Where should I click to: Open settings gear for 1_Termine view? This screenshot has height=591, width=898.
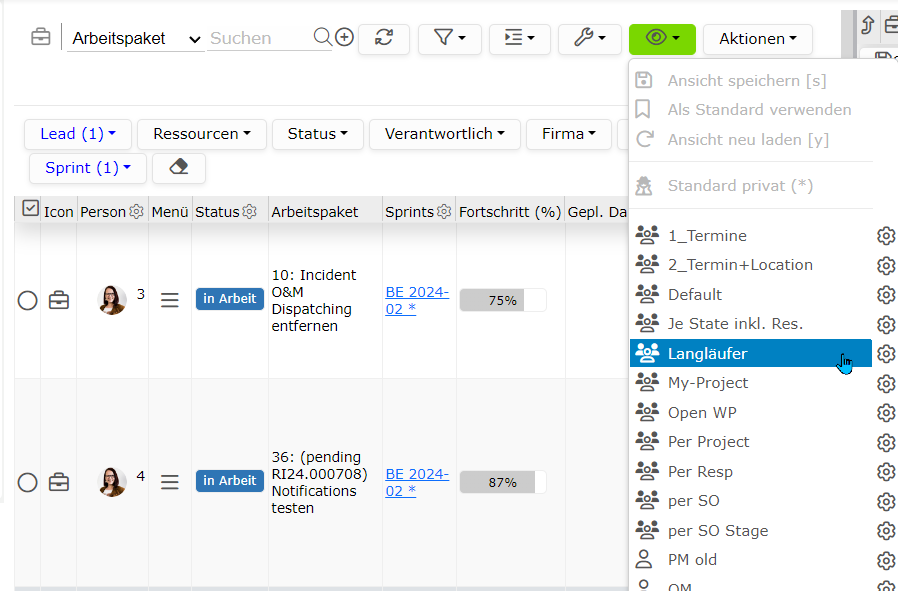886,235
